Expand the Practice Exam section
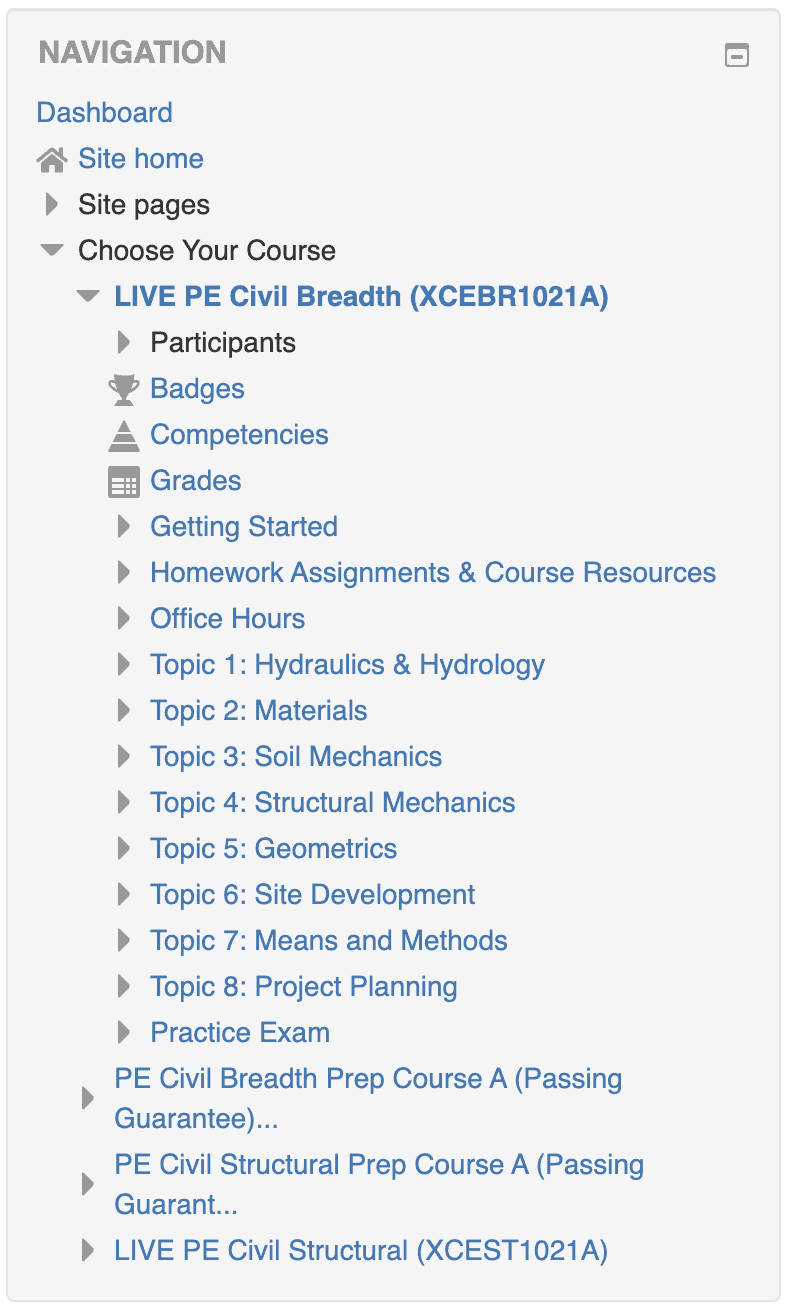Image resolution: width=790 pixels, height=1308 pixels. click(123, 1032)
